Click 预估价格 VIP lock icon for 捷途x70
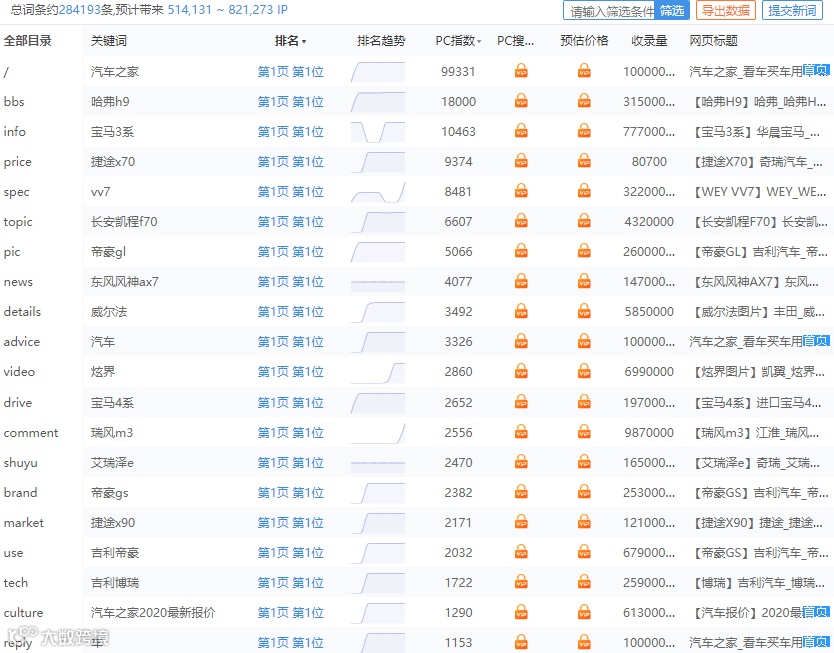The height and width of the screenshot is (653, 834). tap(584, 161)
